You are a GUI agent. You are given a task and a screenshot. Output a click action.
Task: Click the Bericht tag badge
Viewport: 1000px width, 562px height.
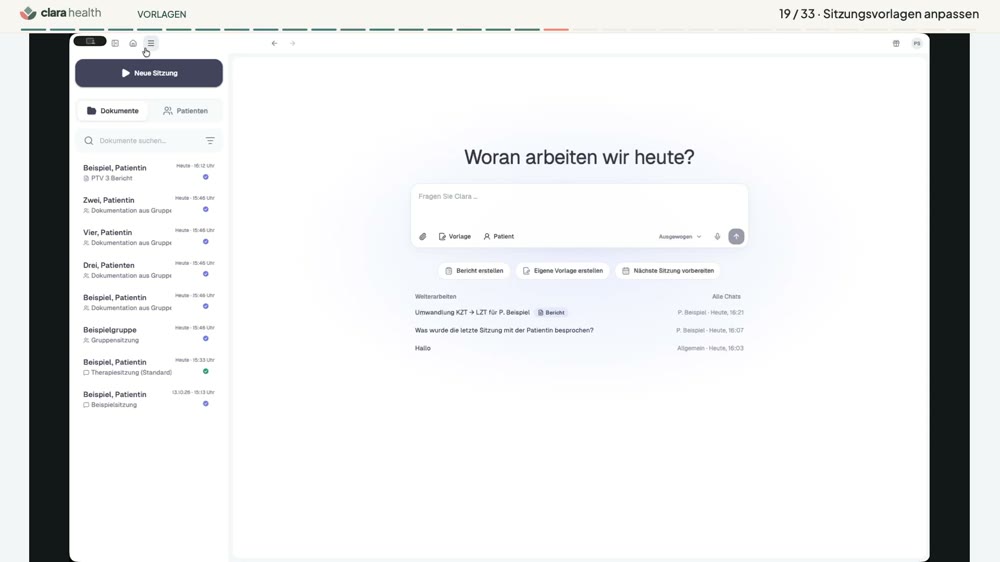click(552, 313)
